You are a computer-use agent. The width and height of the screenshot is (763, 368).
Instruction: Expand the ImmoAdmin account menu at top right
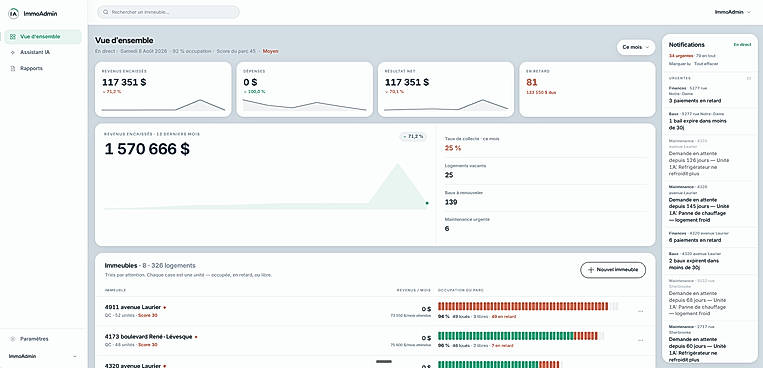[x=733, y=12]
